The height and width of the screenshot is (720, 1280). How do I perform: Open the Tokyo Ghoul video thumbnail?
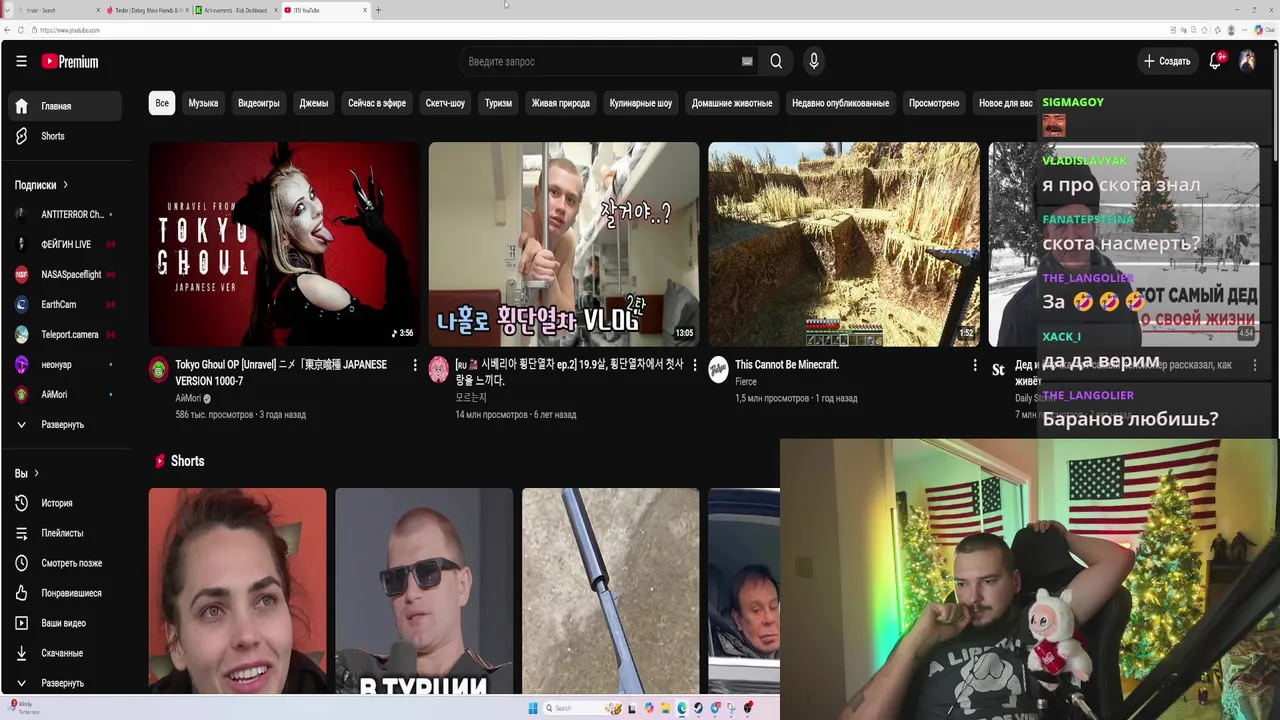(x=284, y=244)
